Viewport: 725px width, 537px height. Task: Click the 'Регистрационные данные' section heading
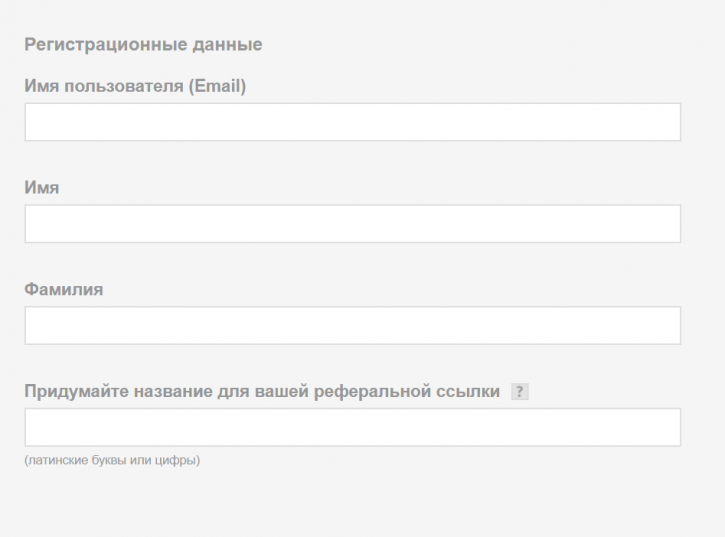tap(143, 44)
